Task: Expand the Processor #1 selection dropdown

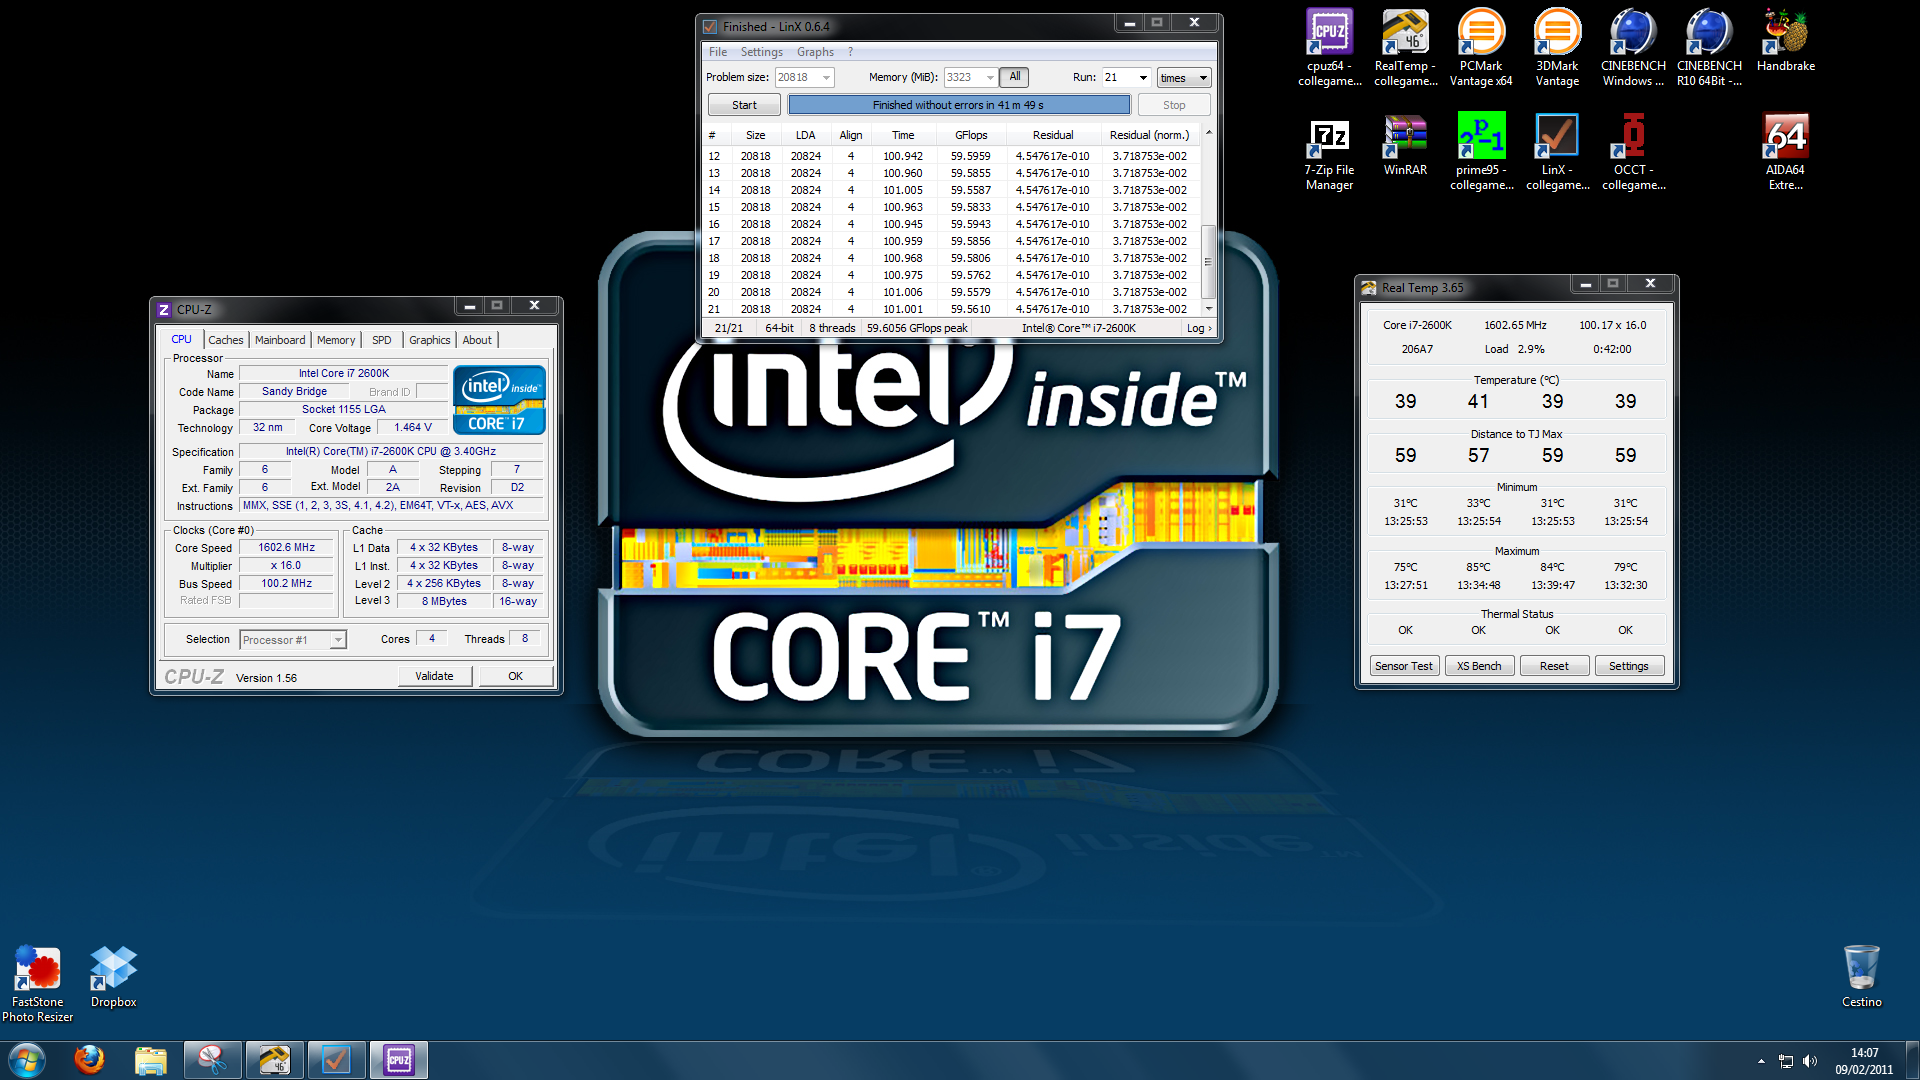Action: pyautogui.click(x=338, y=640)
